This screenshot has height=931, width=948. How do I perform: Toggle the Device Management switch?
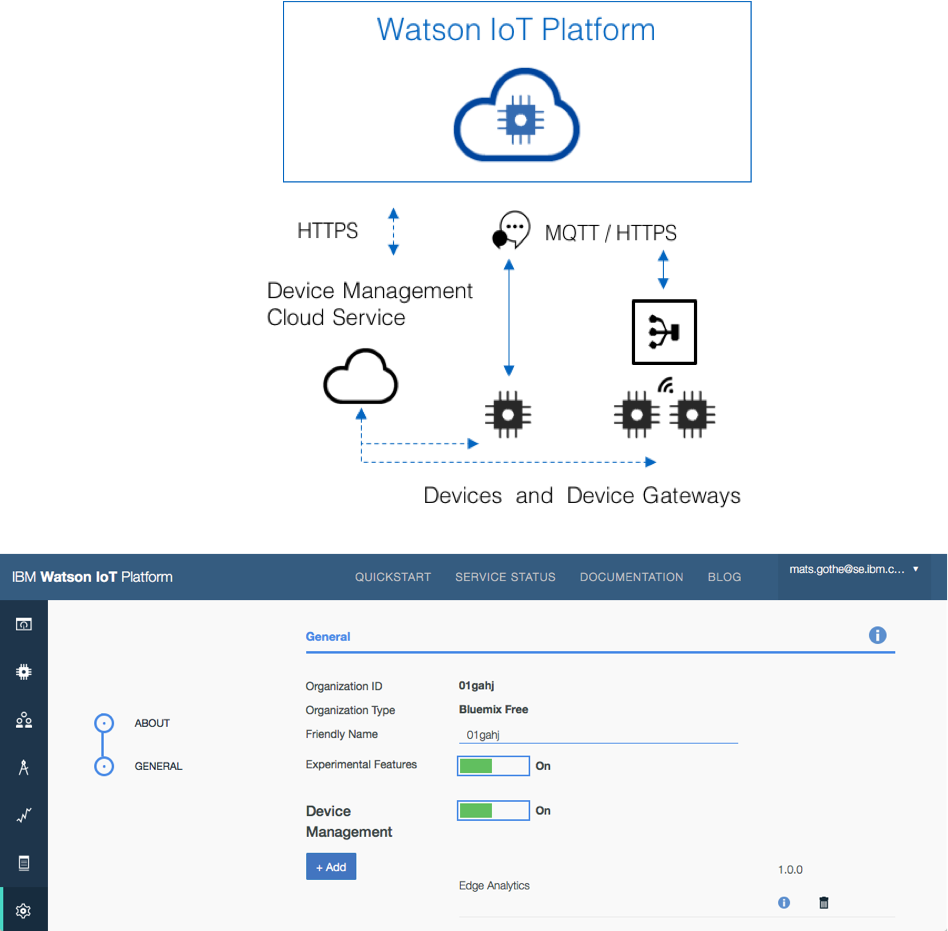coord(493,811)
